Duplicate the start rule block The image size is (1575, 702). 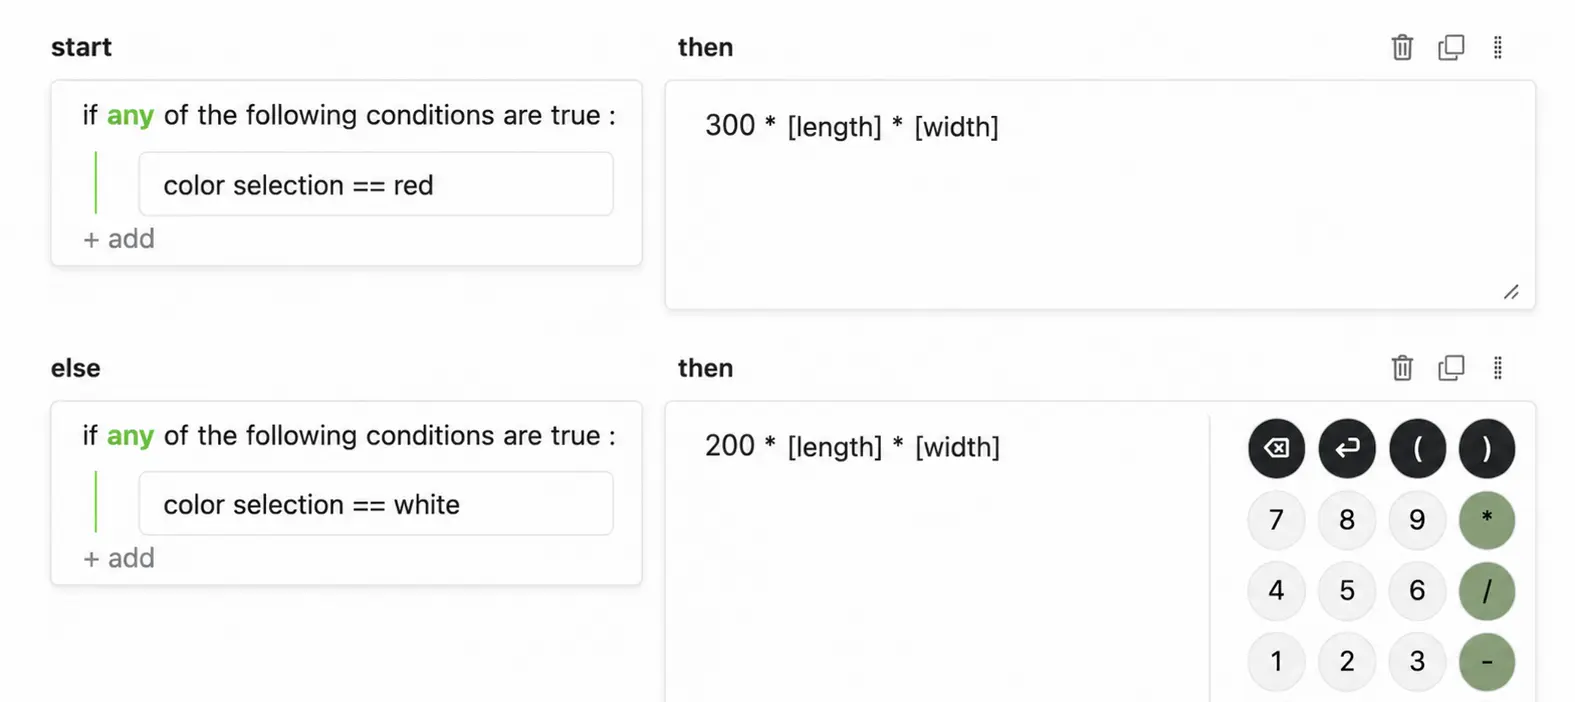tap(1451, 47)
